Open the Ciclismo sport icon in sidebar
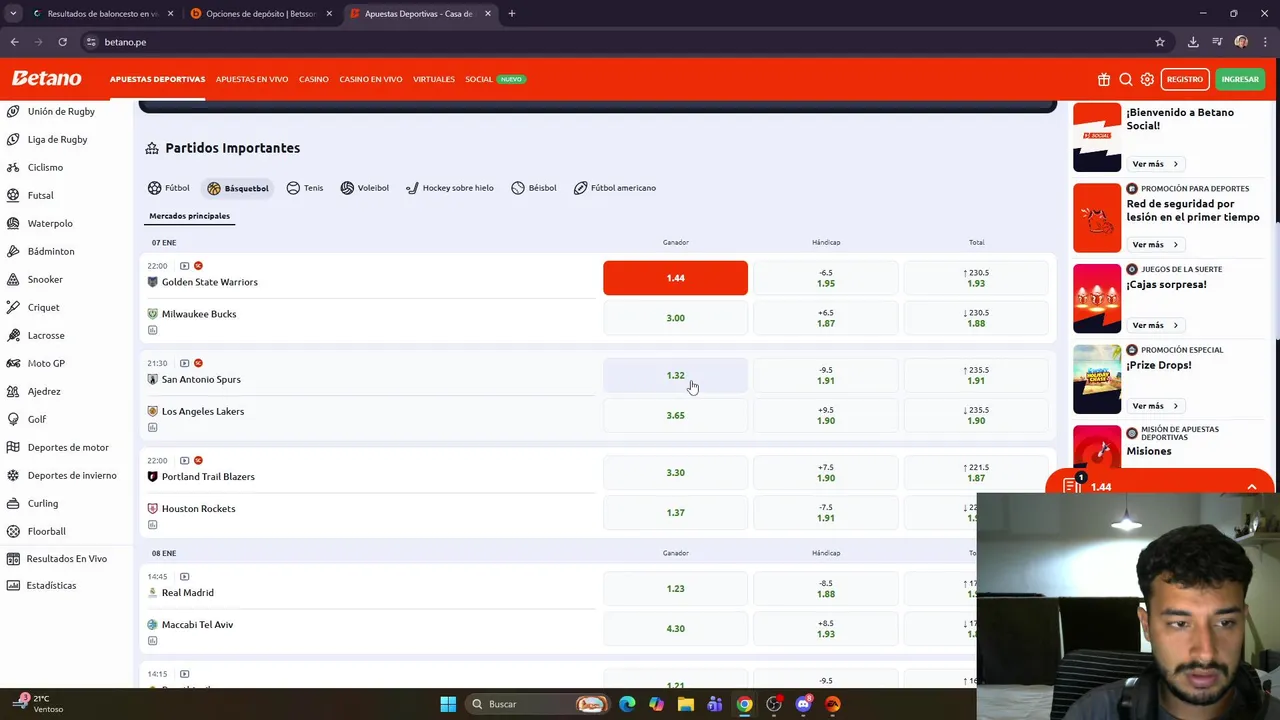Image resolution: width=1280 pixels, height=720 pixels. click(x=13, y=167)
